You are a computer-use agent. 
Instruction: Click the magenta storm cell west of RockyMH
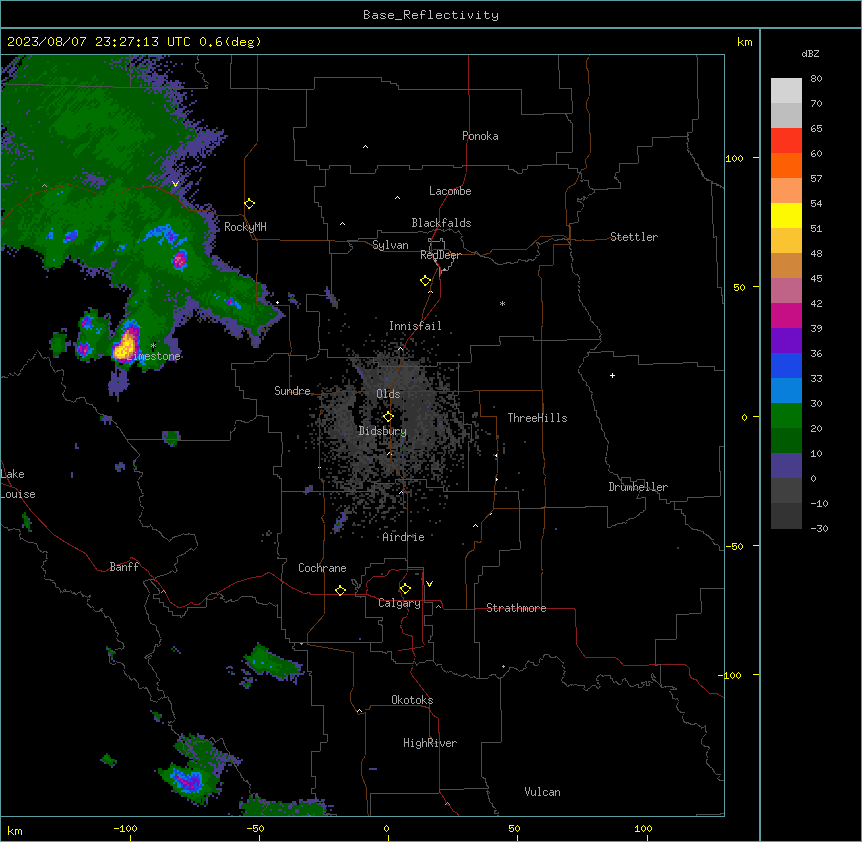tap(179, 259)
